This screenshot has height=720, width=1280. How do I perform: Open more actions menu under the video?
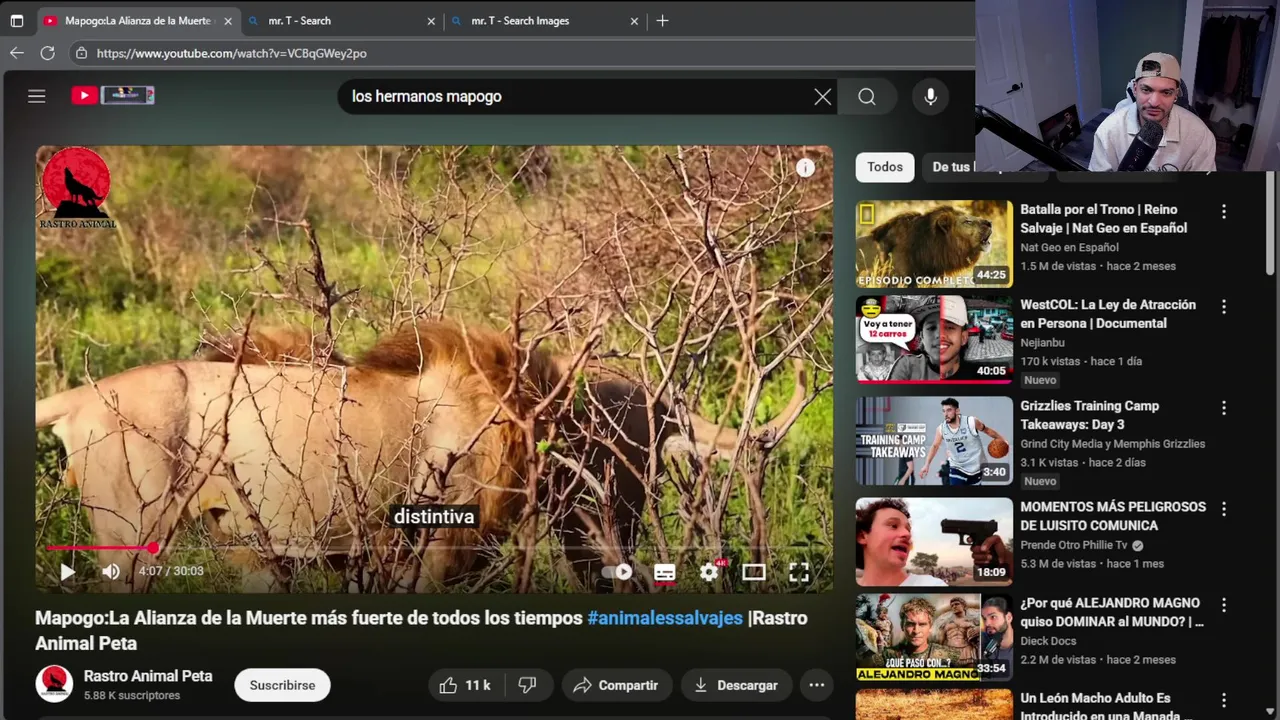817,685
